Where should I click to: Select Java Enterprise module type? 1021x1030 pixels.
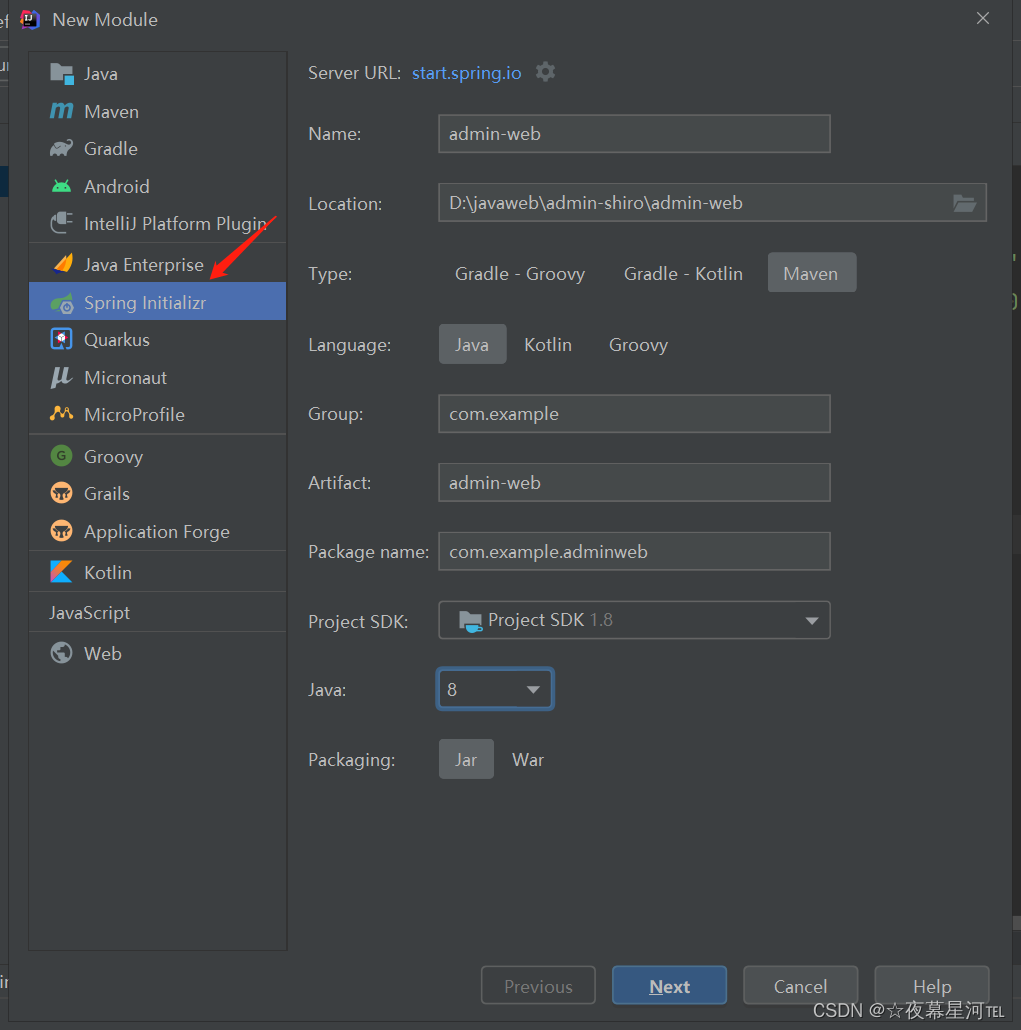(x=143, y=265)
